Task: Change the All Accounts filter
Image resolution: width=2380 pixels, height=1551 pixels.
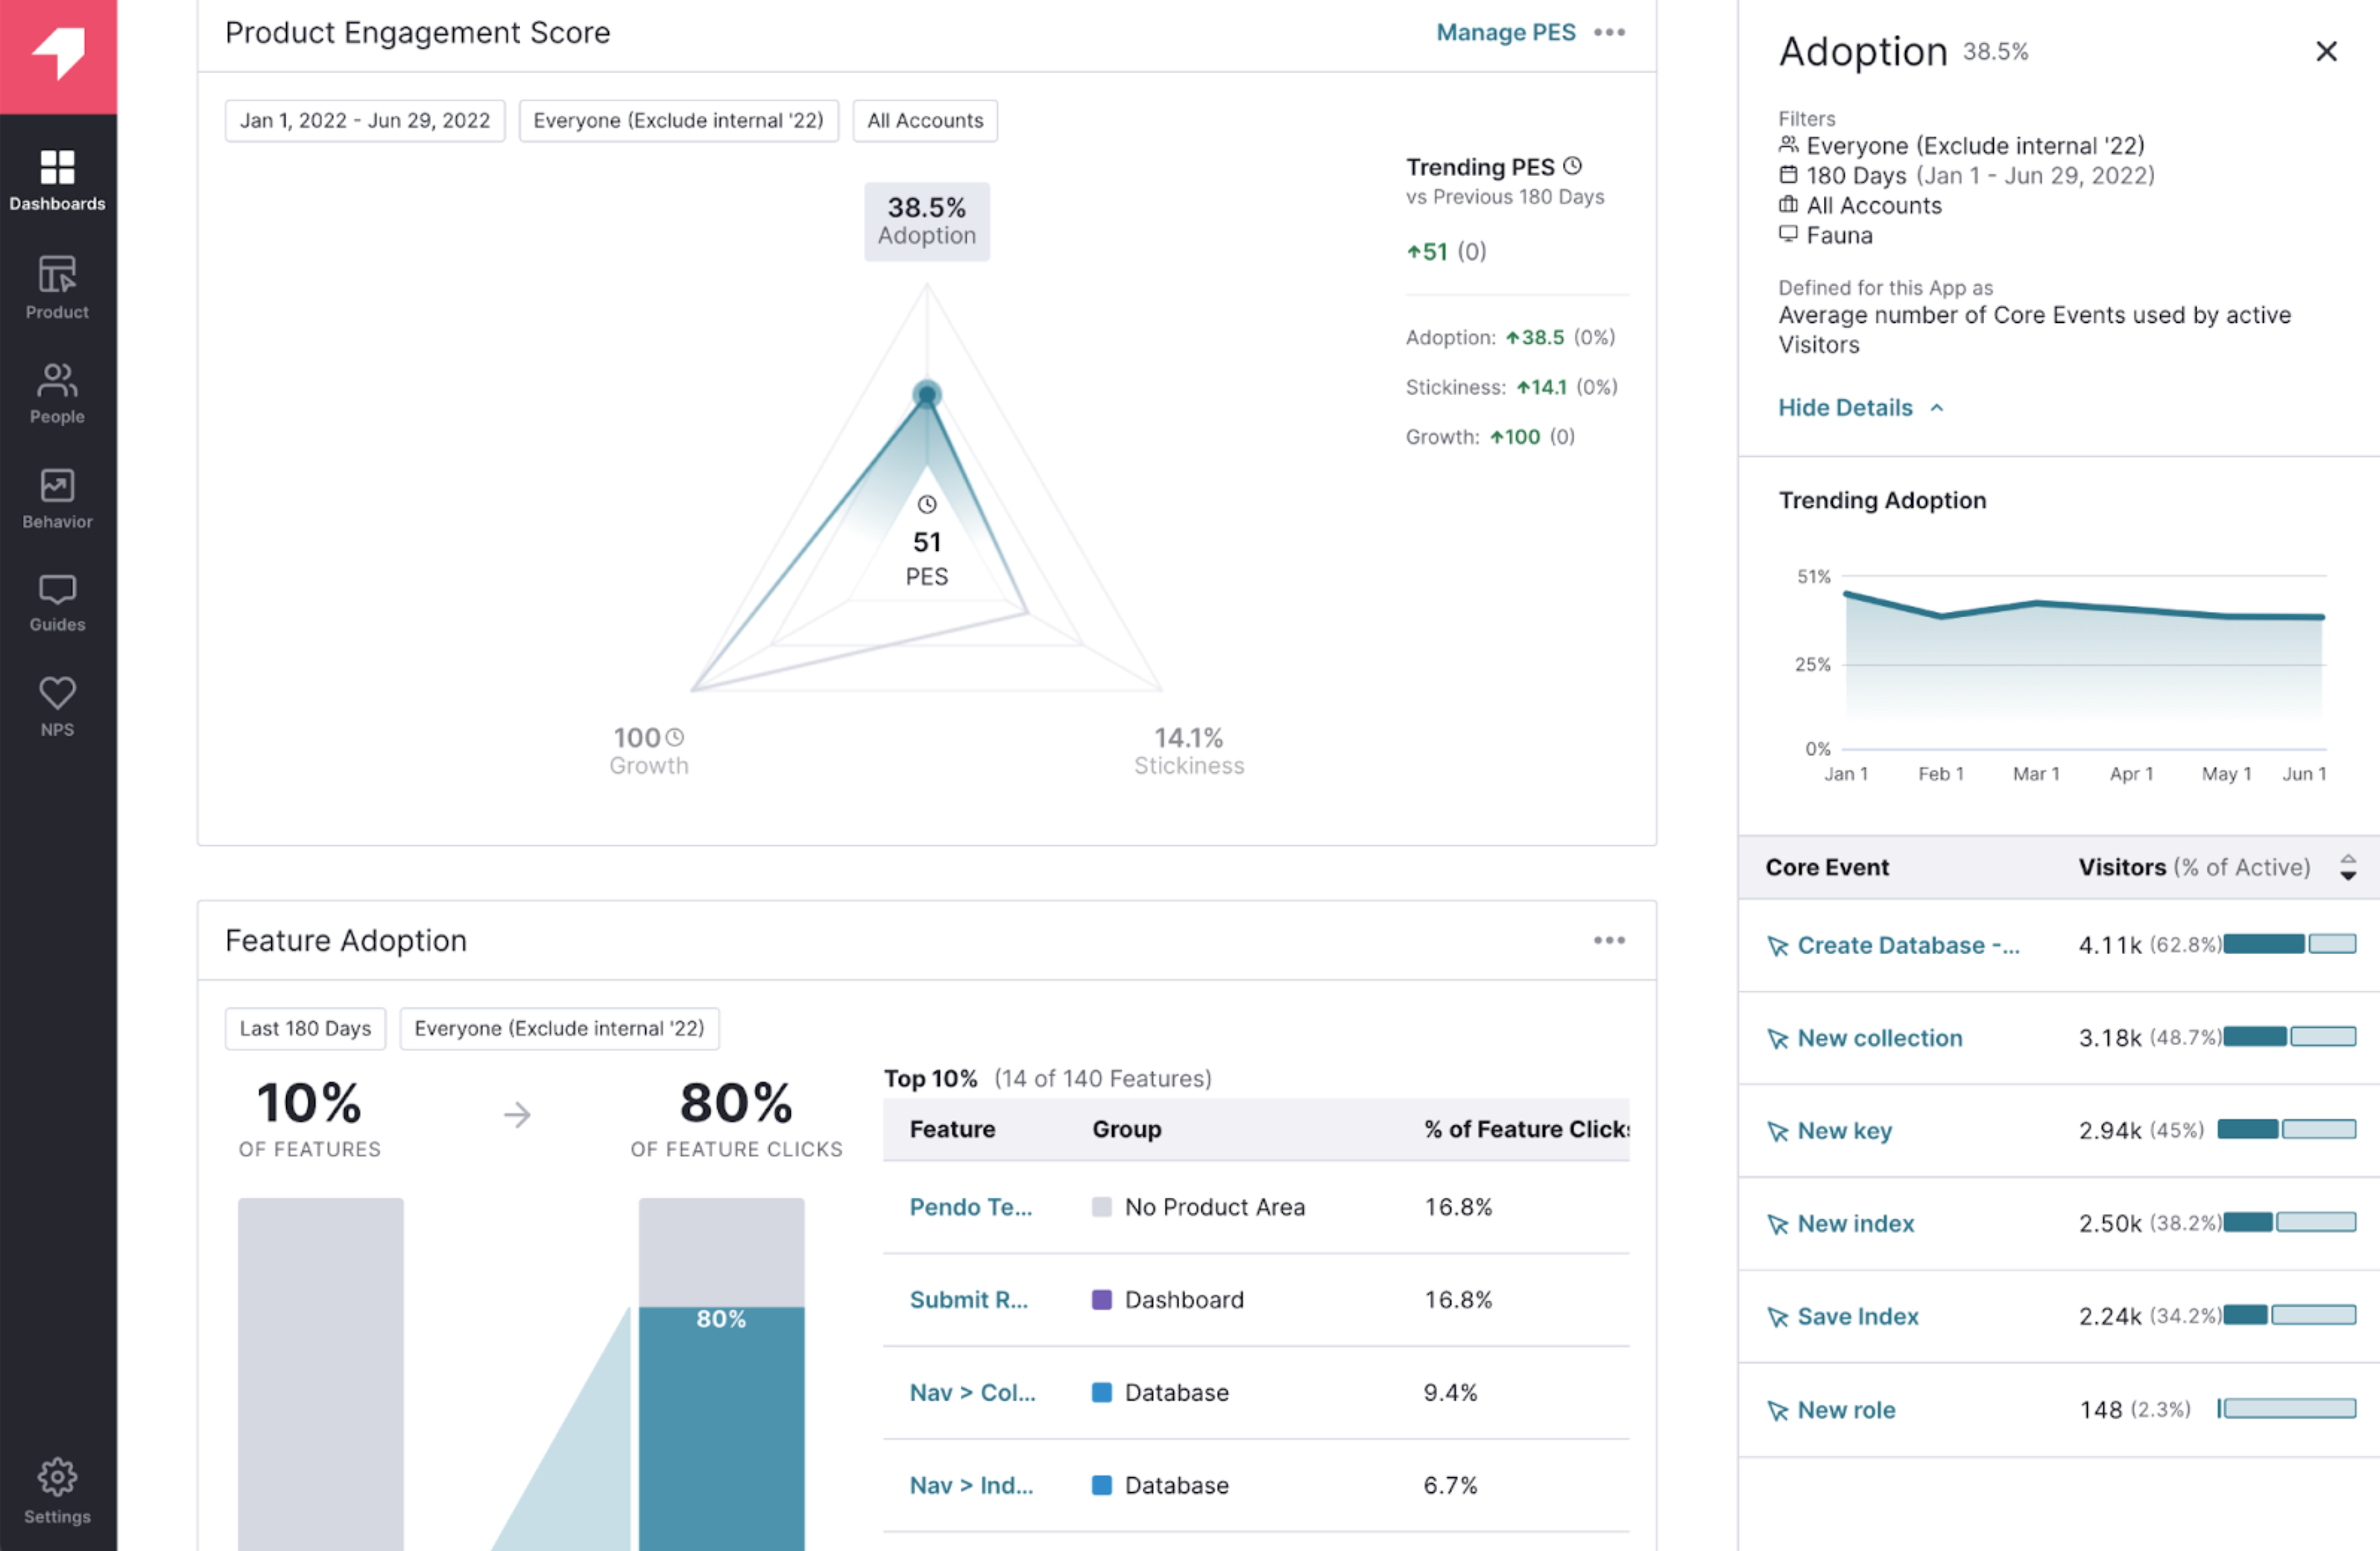Action: tap(924, 121)
